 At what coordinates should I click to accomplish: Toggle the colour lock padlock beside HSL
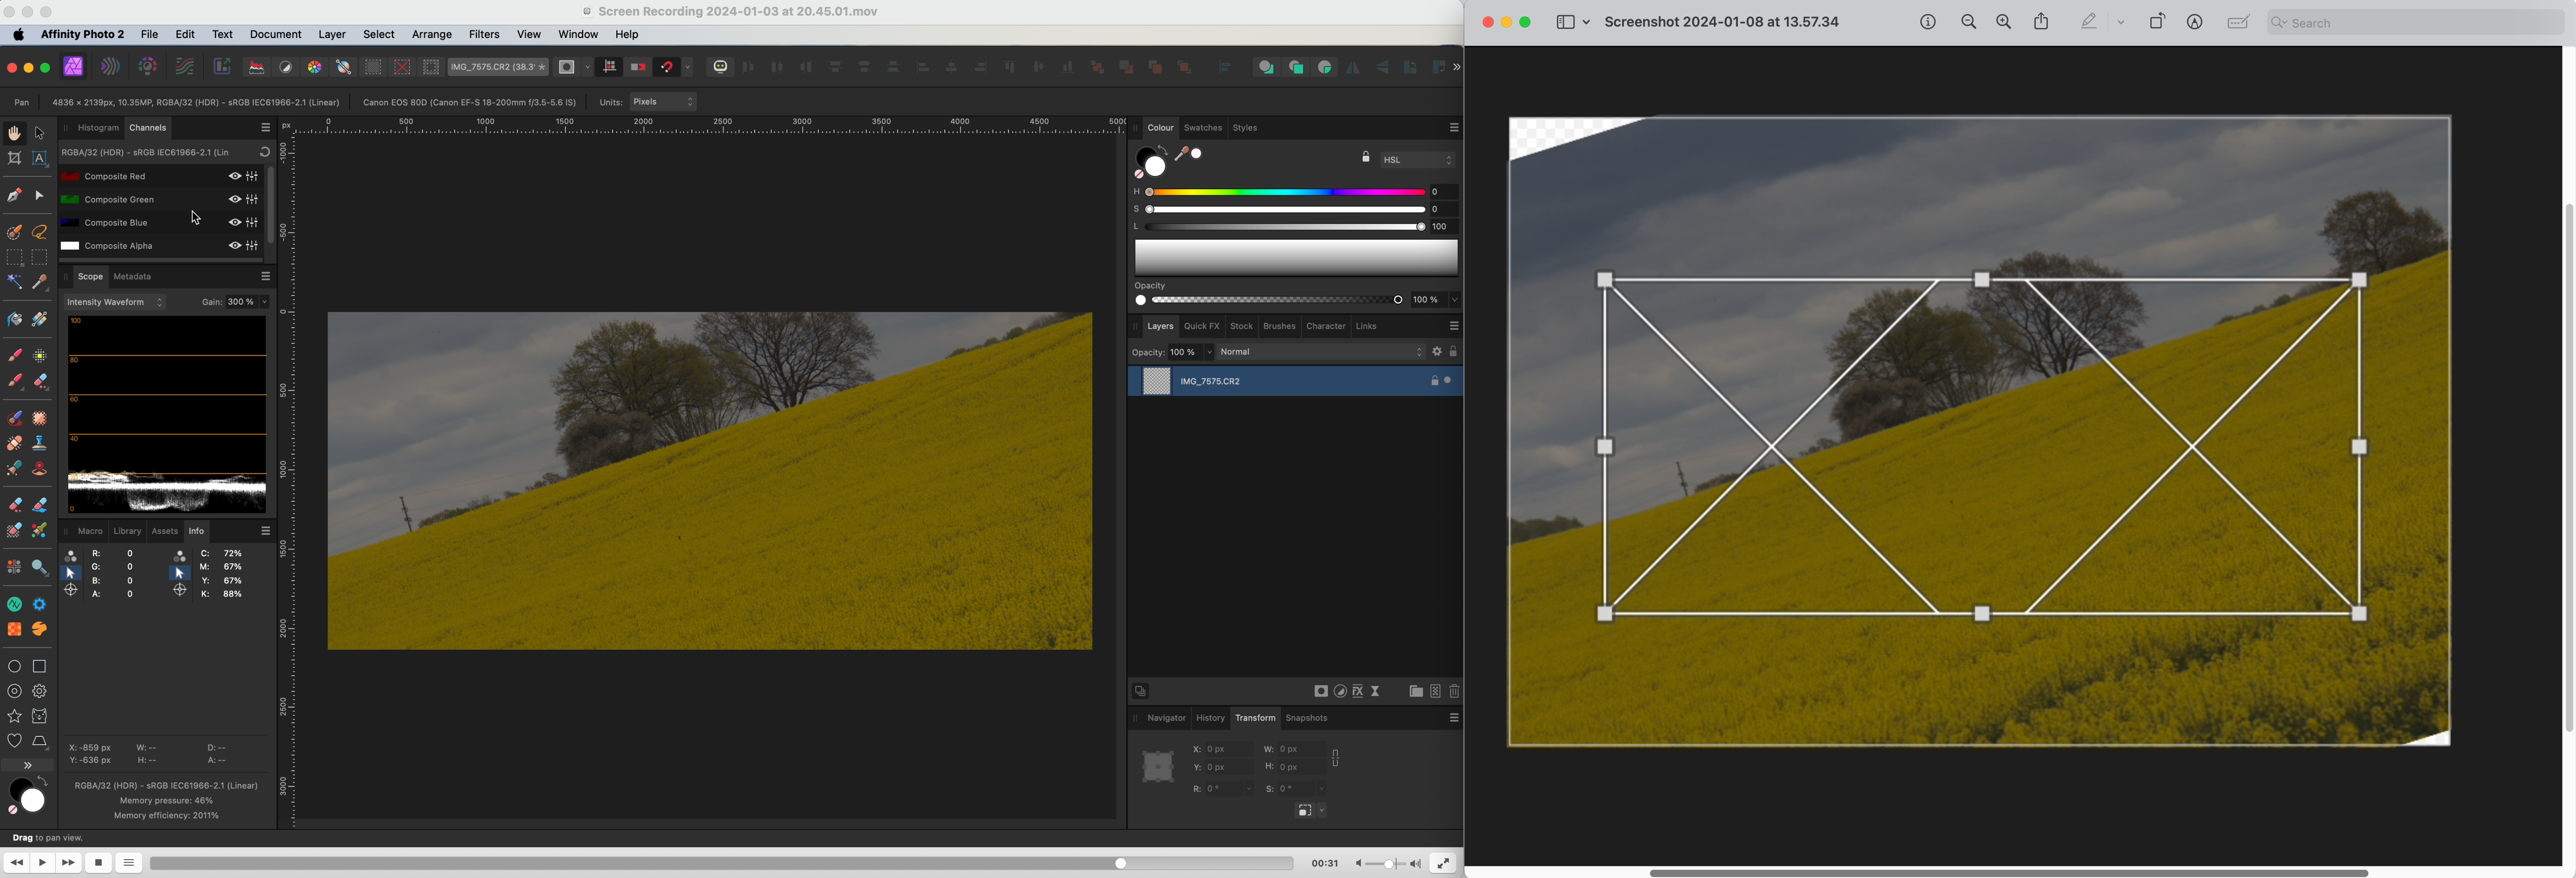[x=1366, y=157]
